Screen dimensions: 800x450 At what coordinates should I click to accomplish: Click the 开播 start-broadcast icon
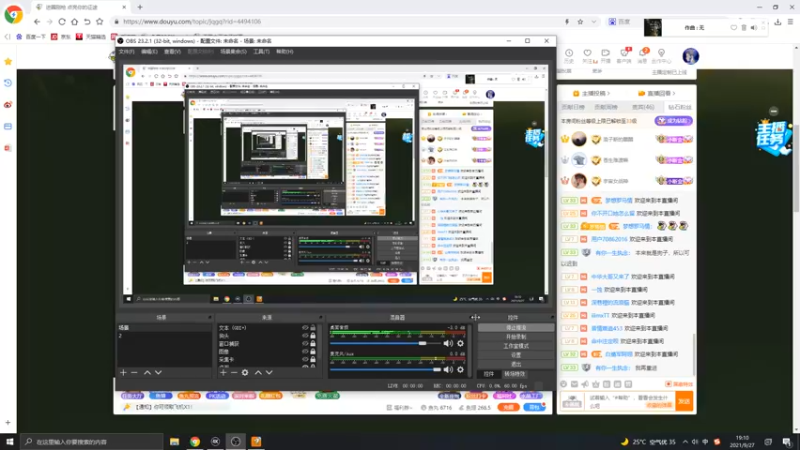606,56
